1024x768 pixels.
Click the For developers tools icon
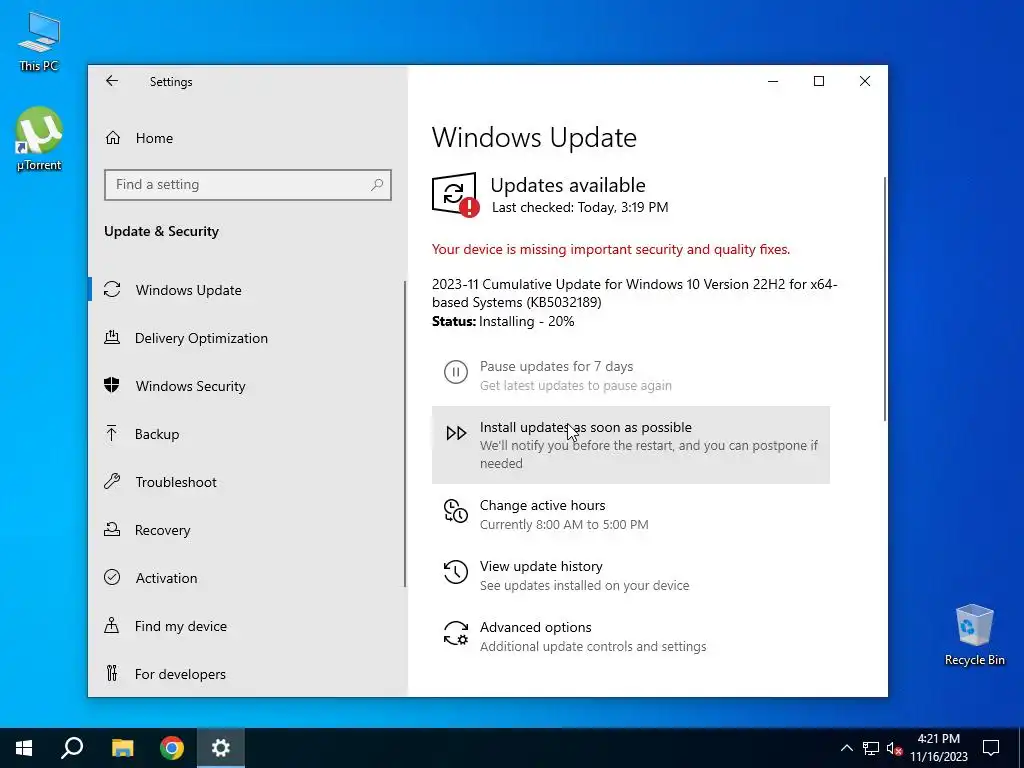tap(112, 673)
